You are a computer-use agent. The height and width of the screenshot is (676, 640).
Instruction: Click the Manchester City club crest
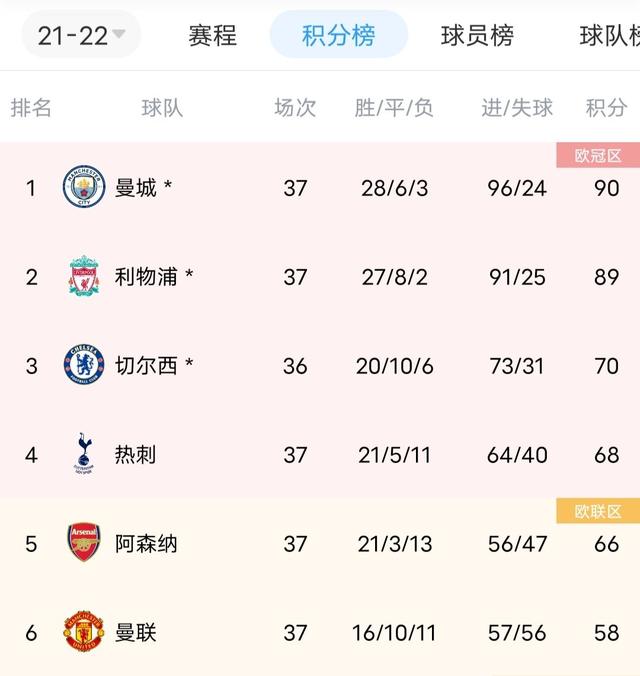pos(84,187)
